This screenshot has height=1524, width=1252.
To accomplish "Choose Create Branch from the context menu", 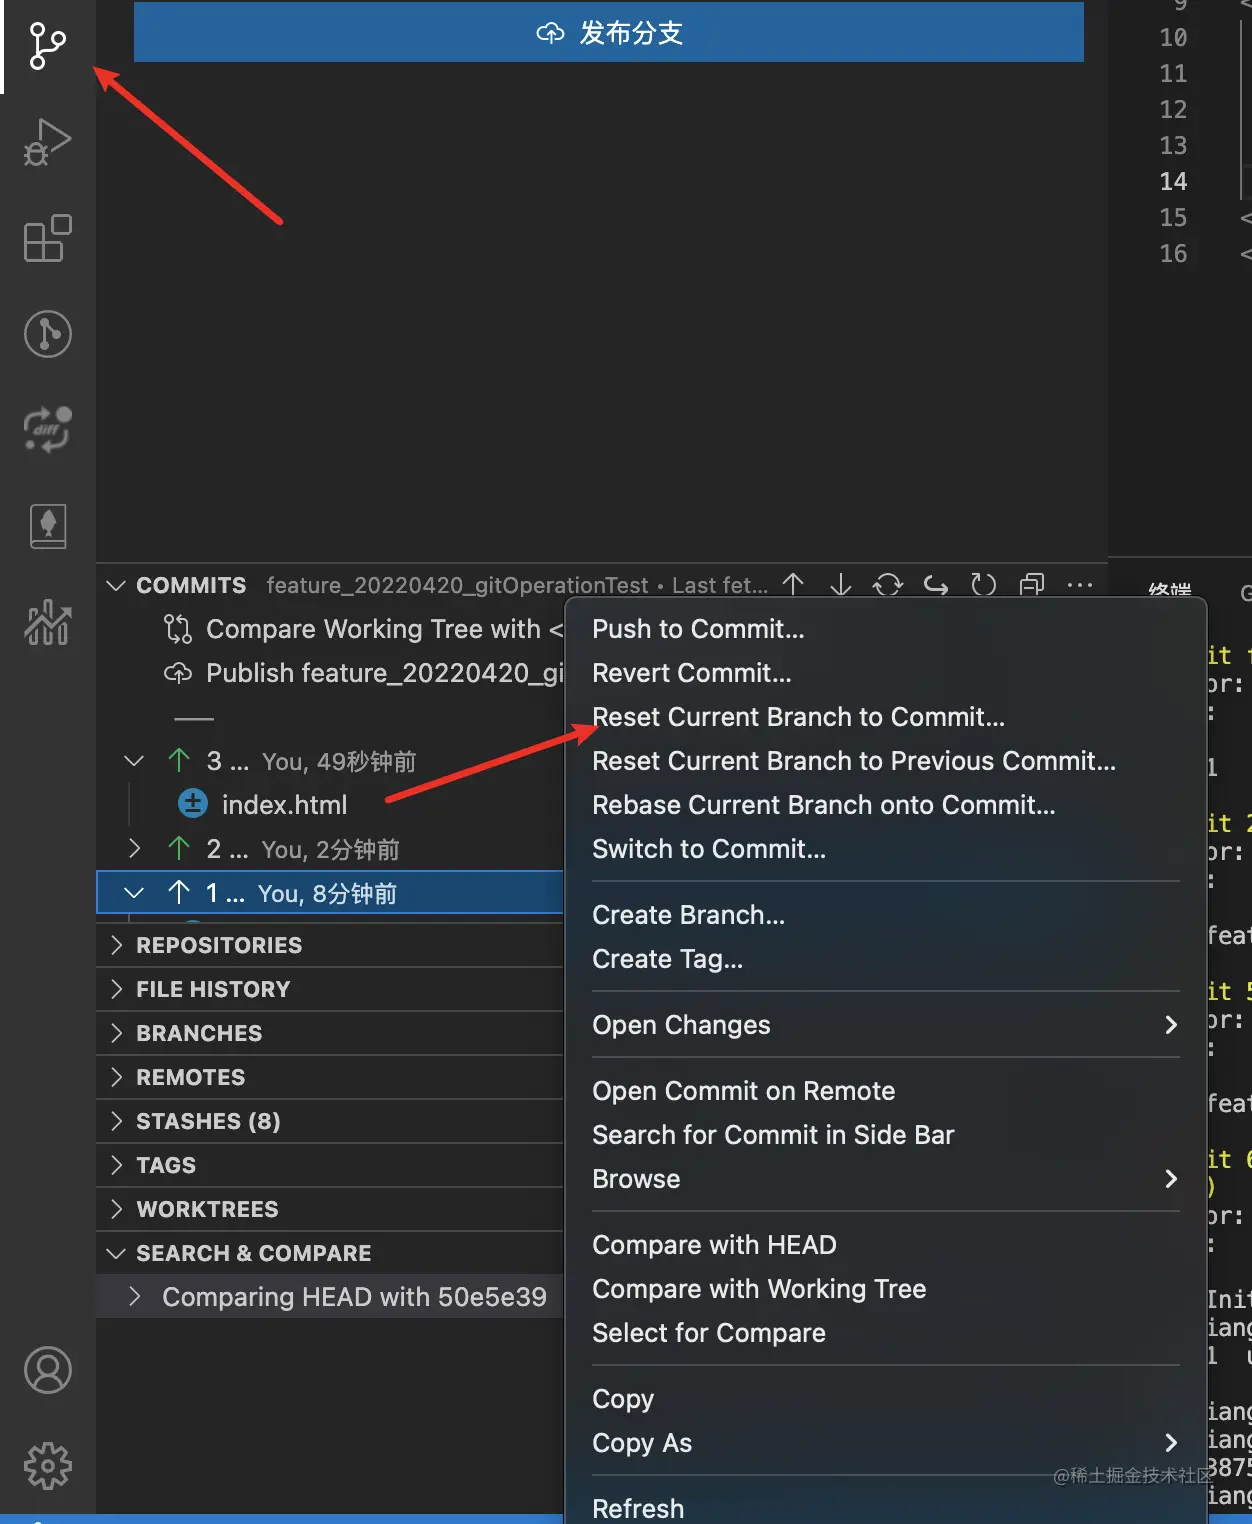I will tap(688, 914).
